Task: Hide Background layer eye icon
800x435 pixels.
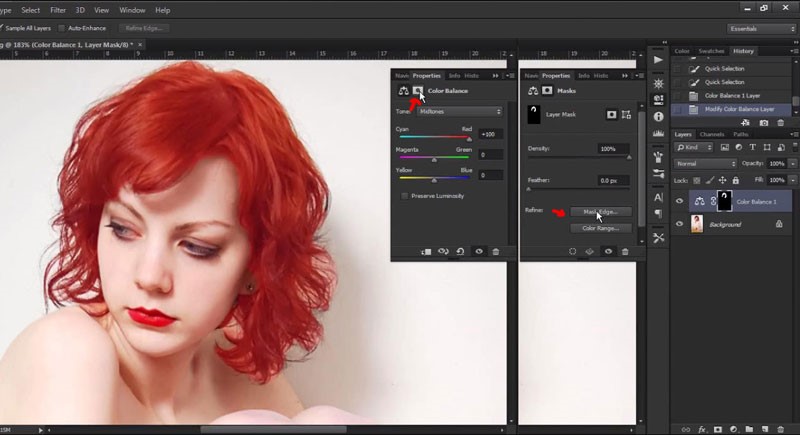Action: pyautogui.click(x=679, y=224)
